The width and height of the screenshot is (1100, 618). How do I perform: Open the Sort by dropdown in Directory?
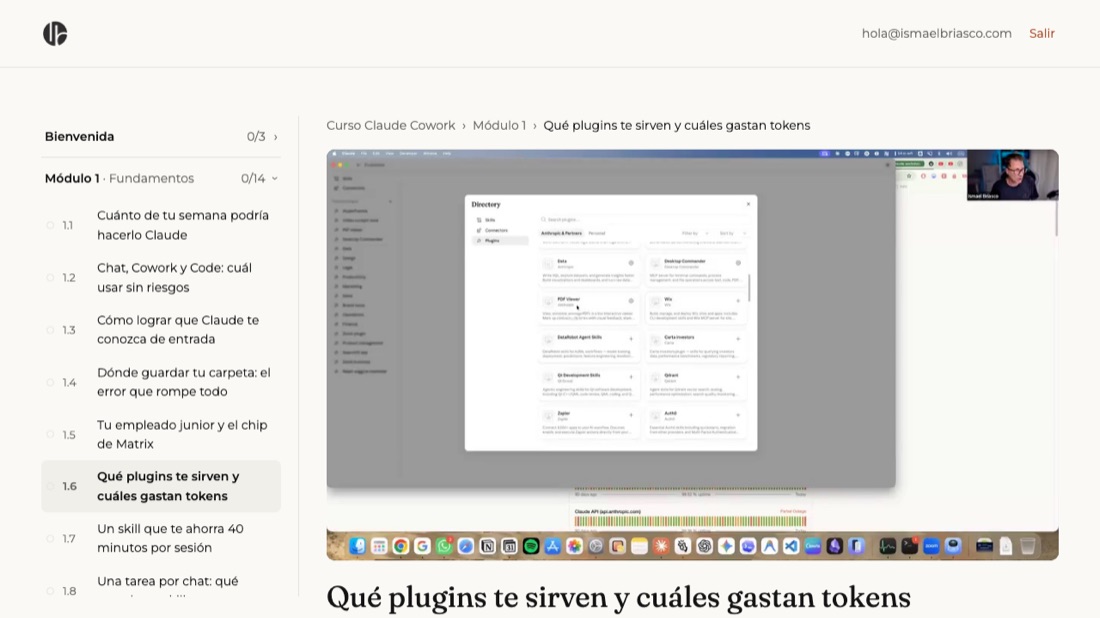pos(732,233)
